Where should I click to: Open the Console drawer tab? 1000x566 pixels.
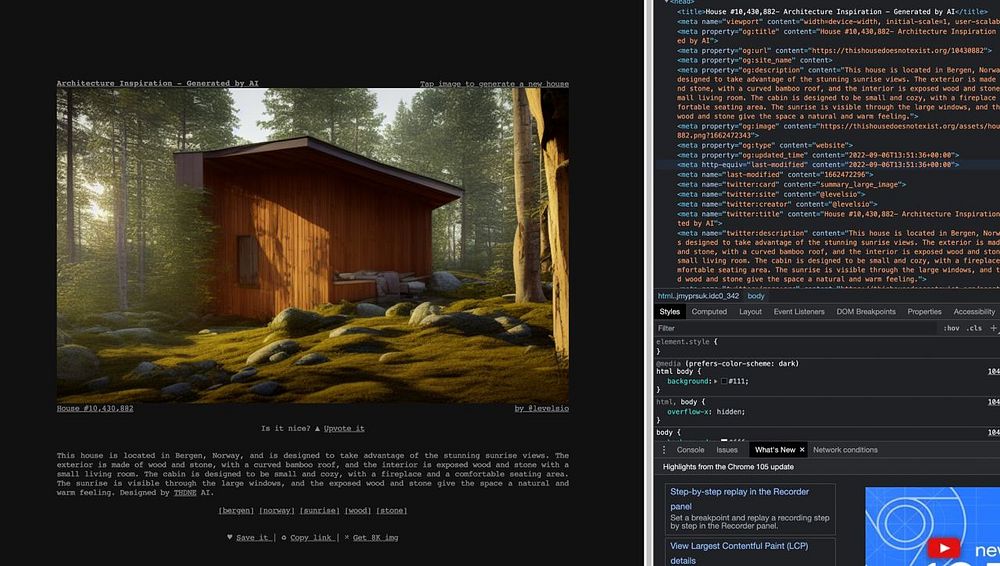coord(690,450)
